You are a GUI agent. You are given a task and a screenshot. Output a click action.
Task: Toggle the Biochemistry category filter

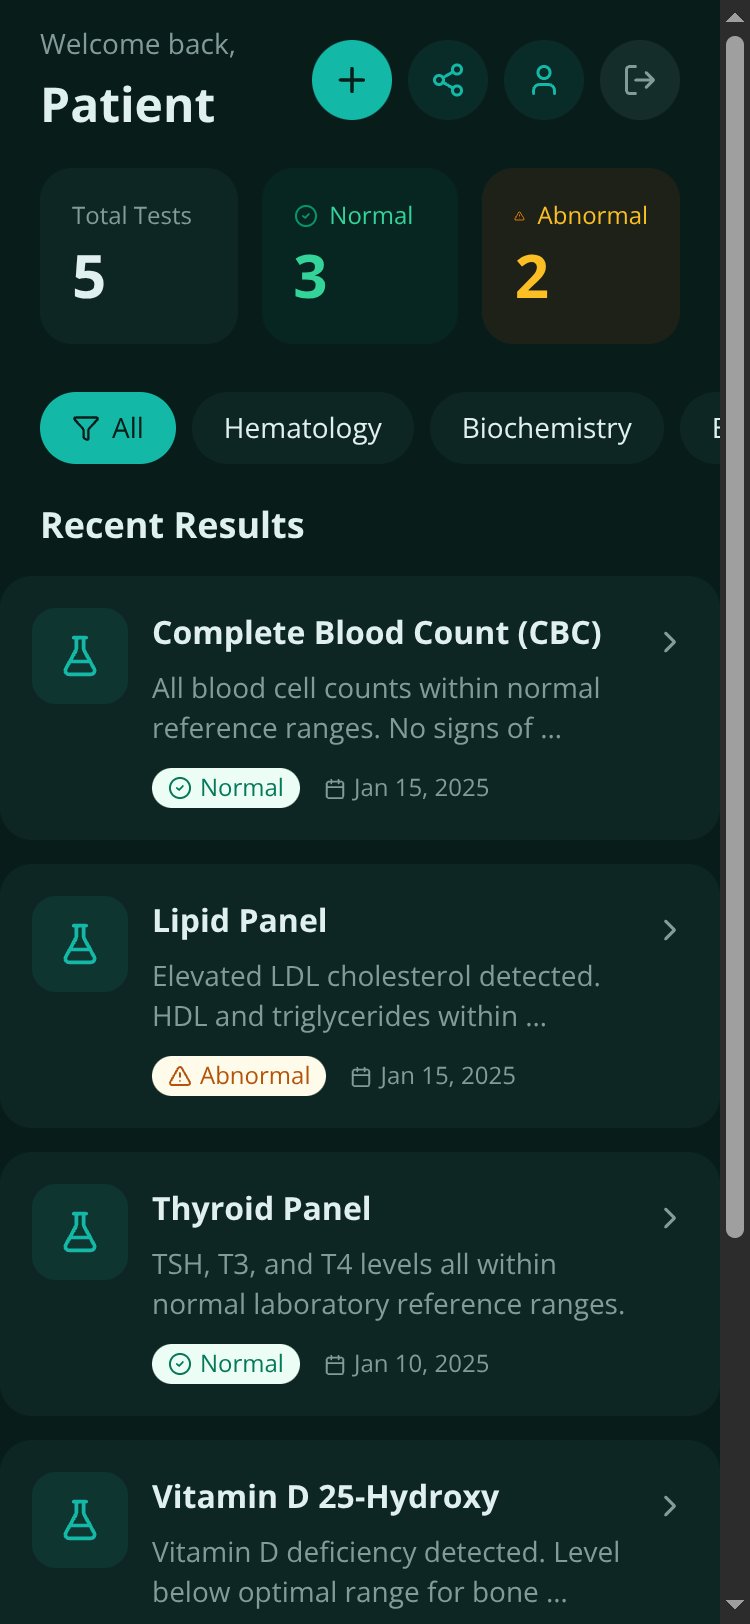(547, 428)
